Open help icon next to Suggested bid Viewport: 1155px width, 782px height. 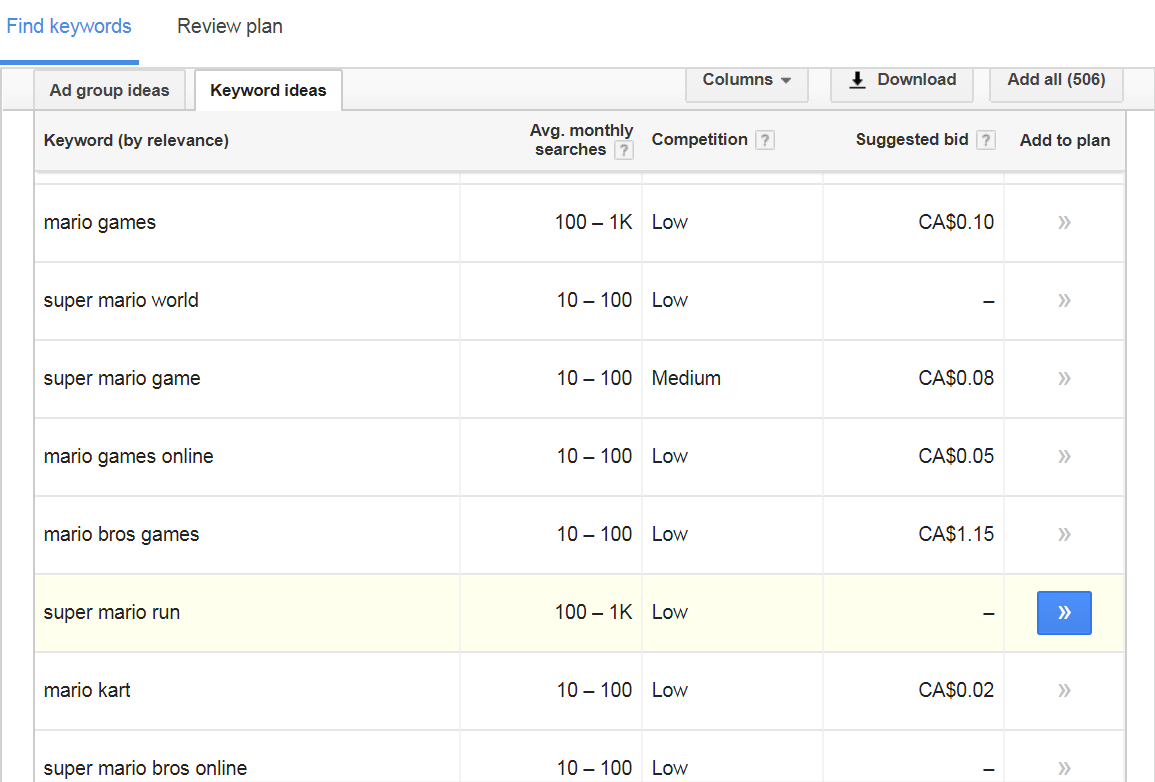pyautogui.click(x=986, y=140)
